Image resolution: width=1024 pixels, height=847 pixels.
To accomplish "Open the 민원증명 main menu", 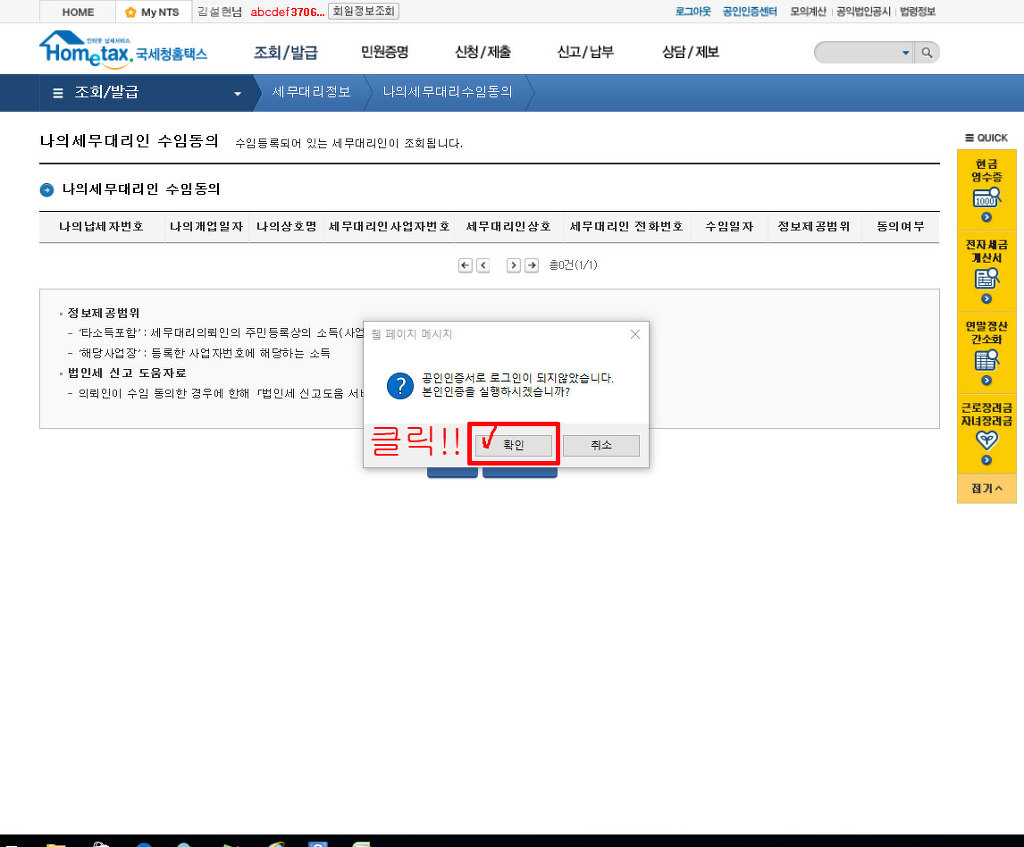I will click(x=385, y=52).
